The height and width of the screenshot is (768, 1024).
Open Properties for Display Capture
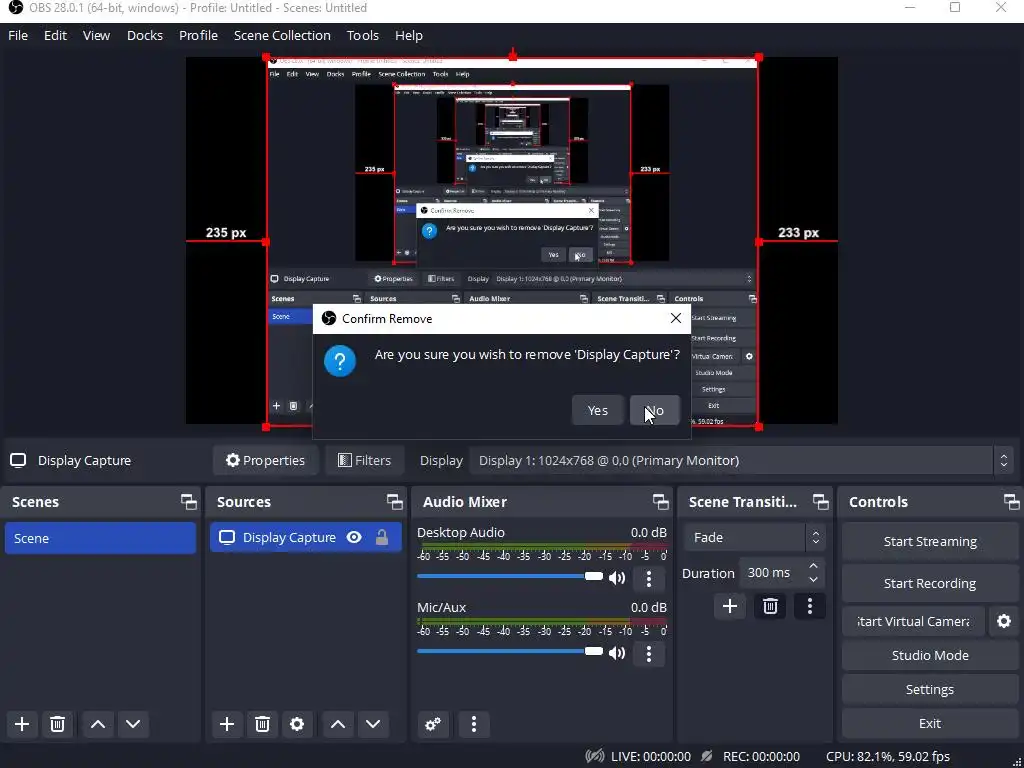click(x=265, y=460)
